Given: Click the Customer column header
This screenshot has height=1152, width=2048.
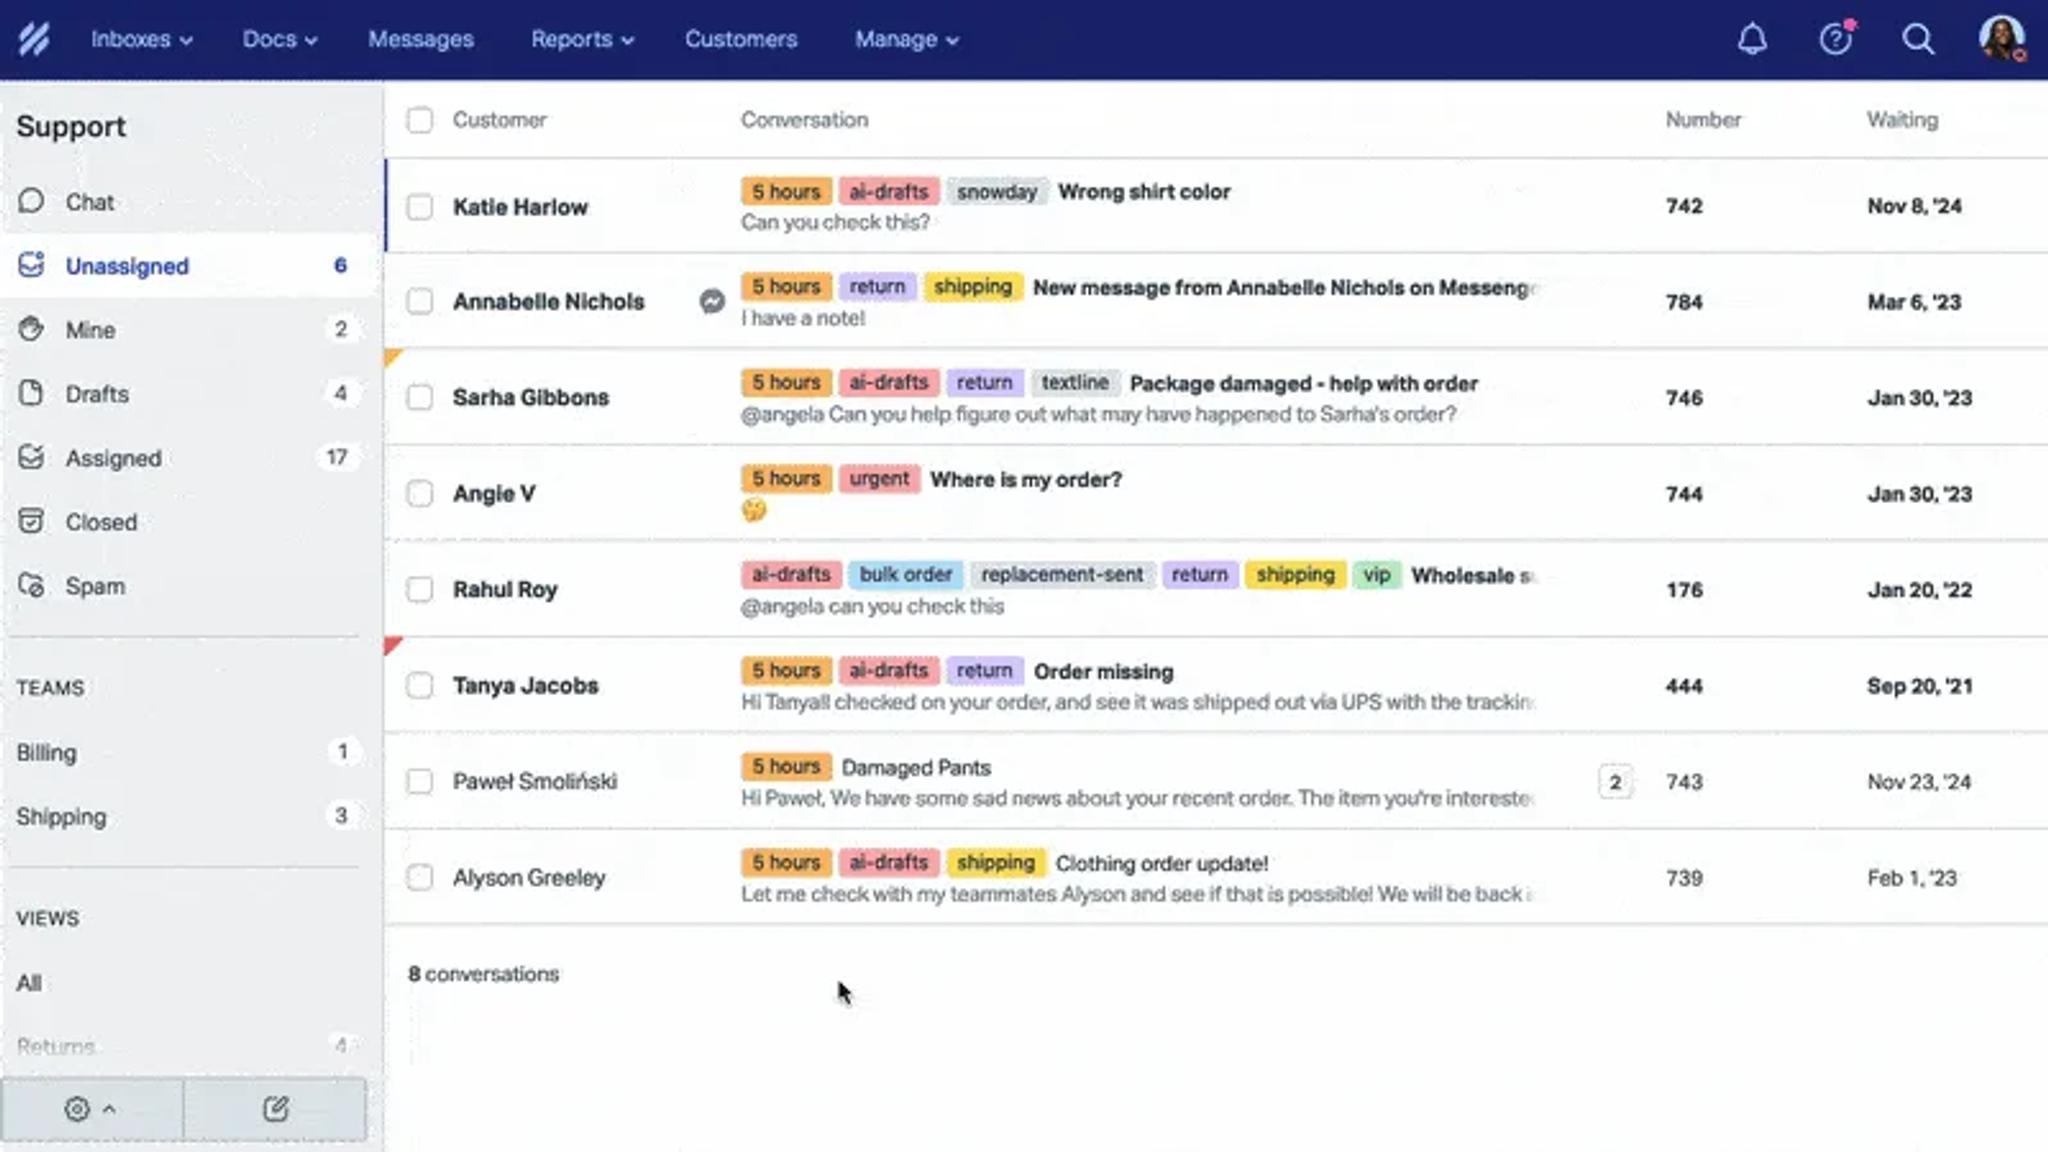Looking at the screenshot, I should coord(499,119).
